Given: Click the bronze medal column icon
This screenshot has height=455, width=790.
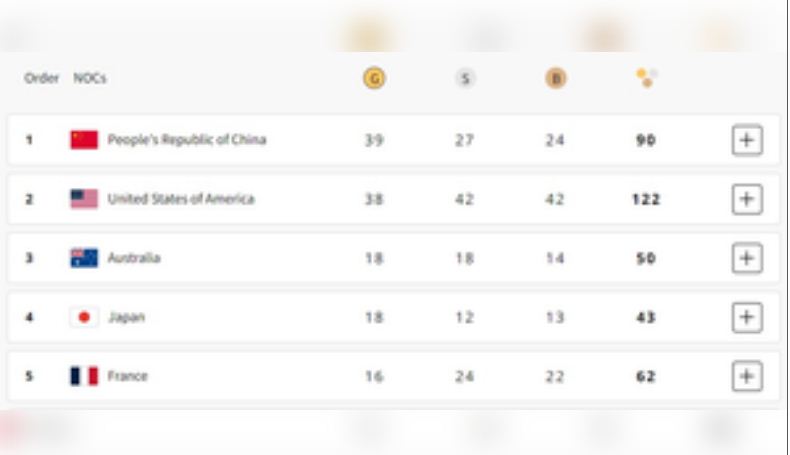Looking at the screenshot, I should click(x=555, y=78).
